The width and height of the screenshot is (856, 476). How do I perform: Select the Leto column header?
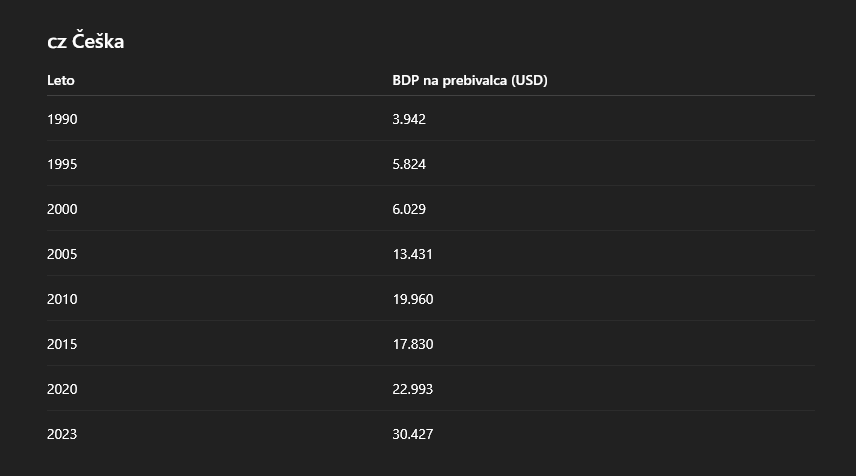point(61,80)
